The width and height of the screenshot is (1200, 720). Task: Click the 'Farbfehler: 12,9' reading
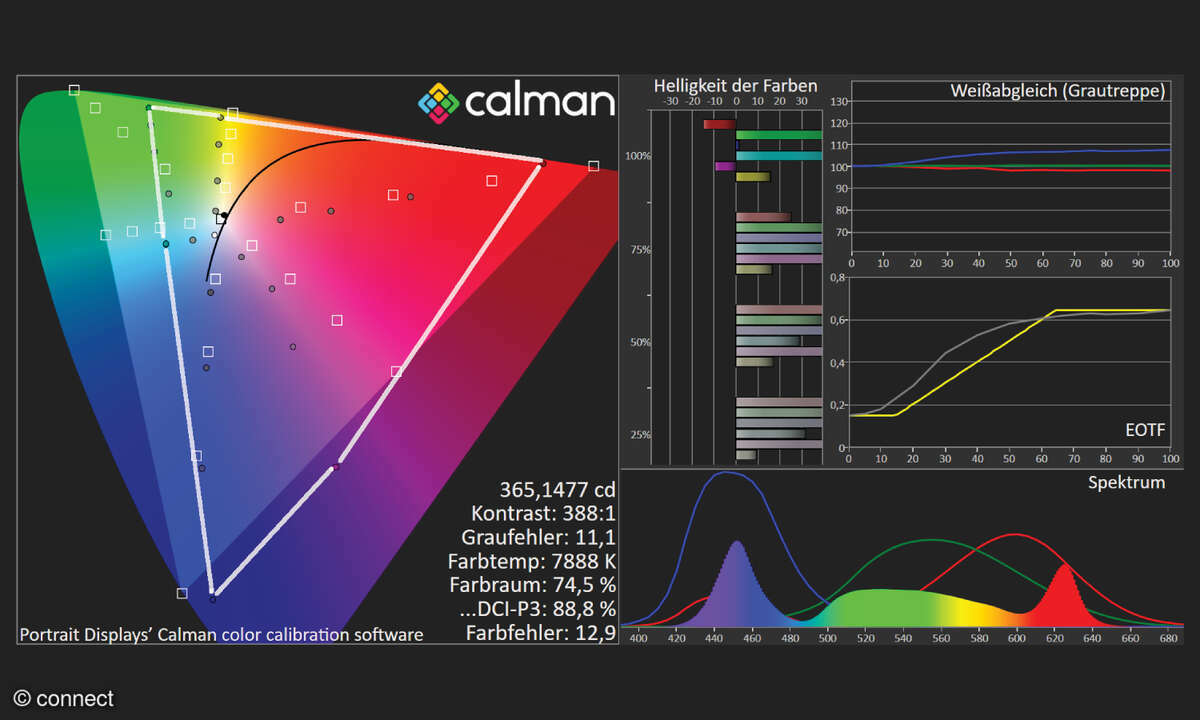point(541,632)
